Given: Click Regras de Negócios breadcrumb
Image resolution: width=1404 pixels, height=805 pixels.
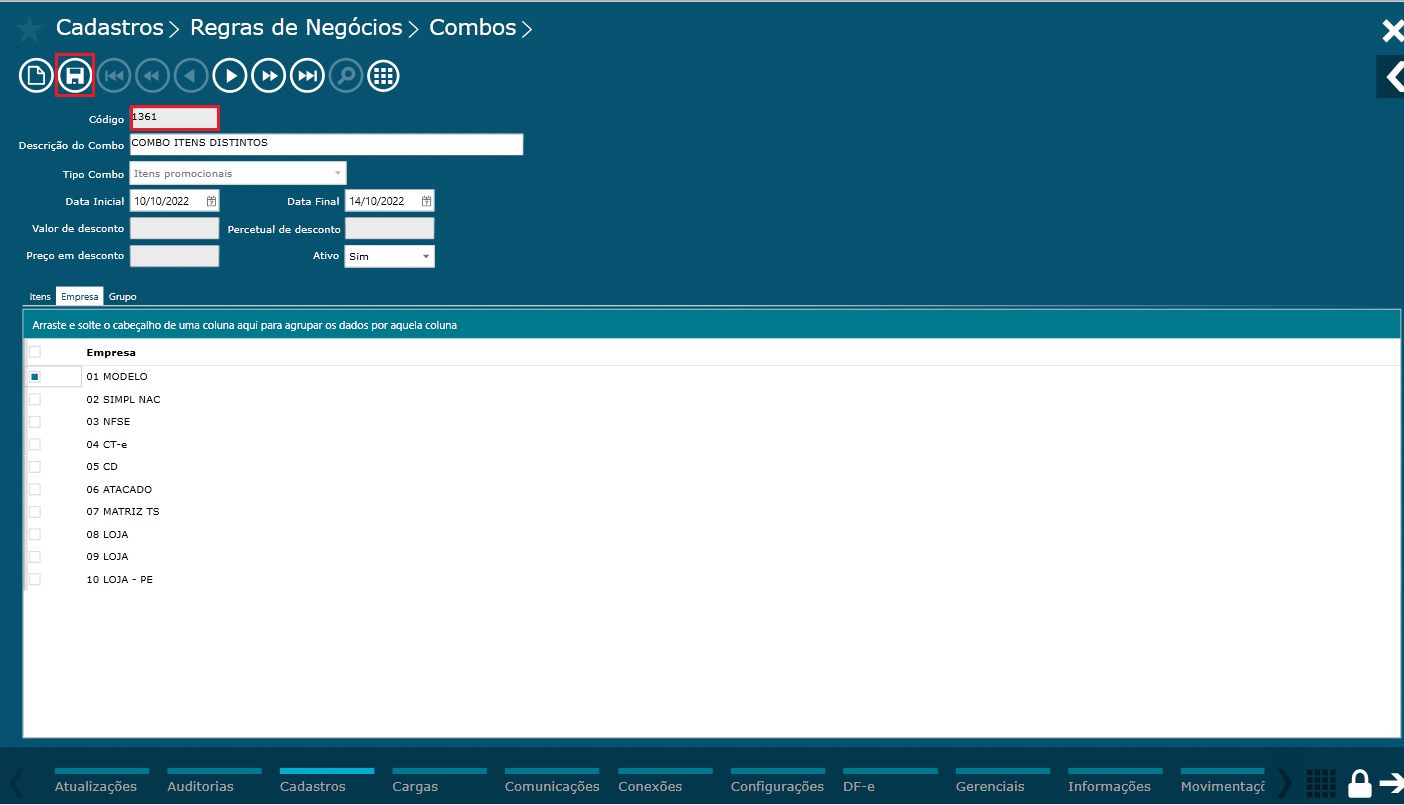Looking at the screenshot, I should pos(296,28).
